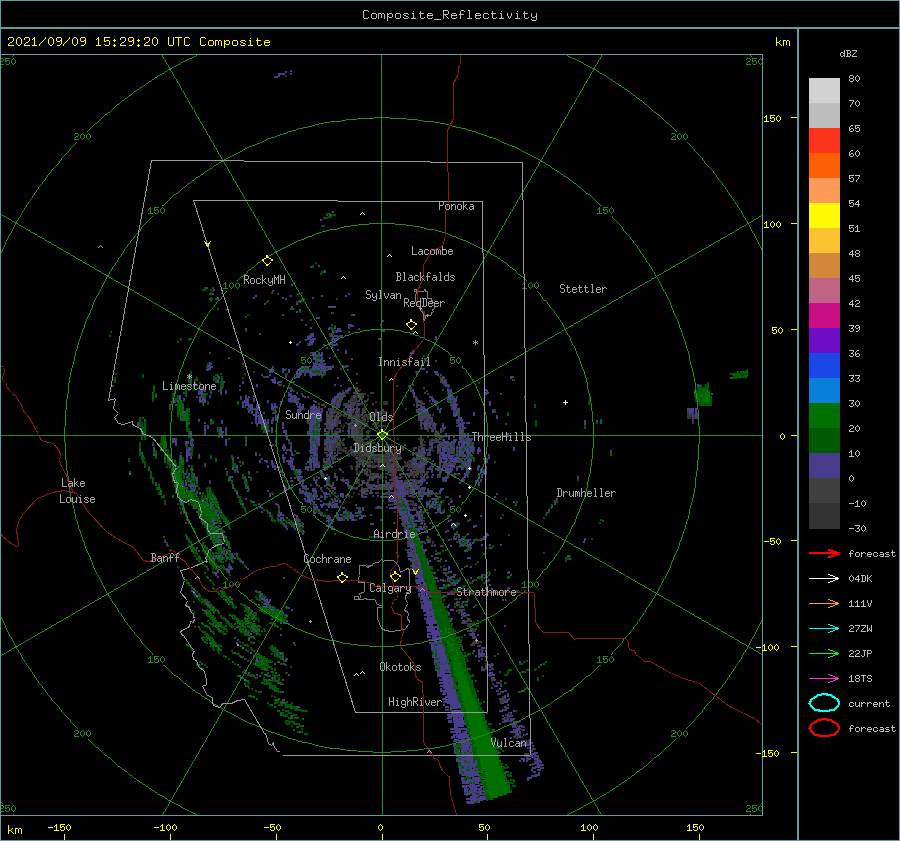Click the Ponoka city label
Image resolution: width=900 pixels, height=841 pixels.
pos(456,206)
